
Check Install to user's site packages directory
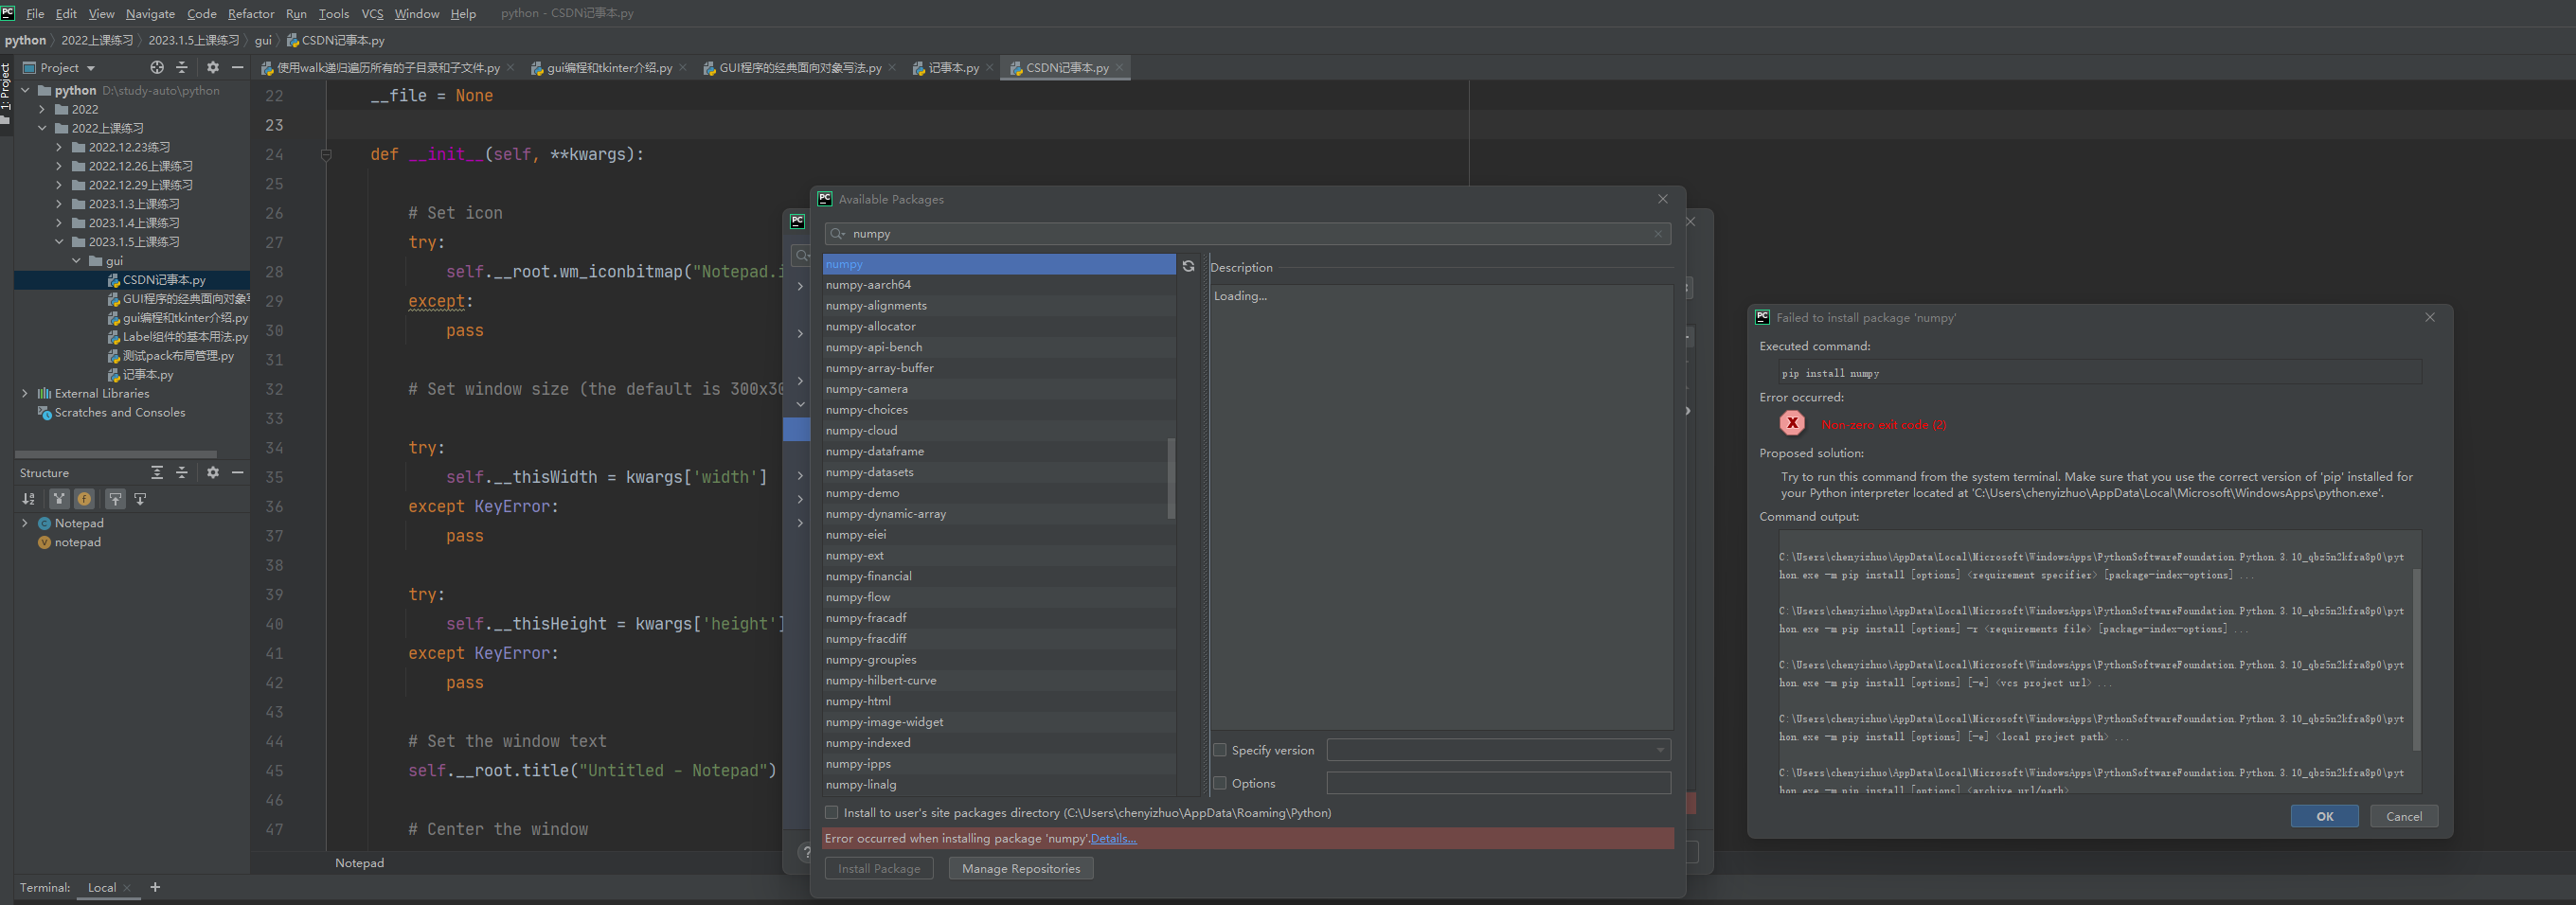point(831,812)
